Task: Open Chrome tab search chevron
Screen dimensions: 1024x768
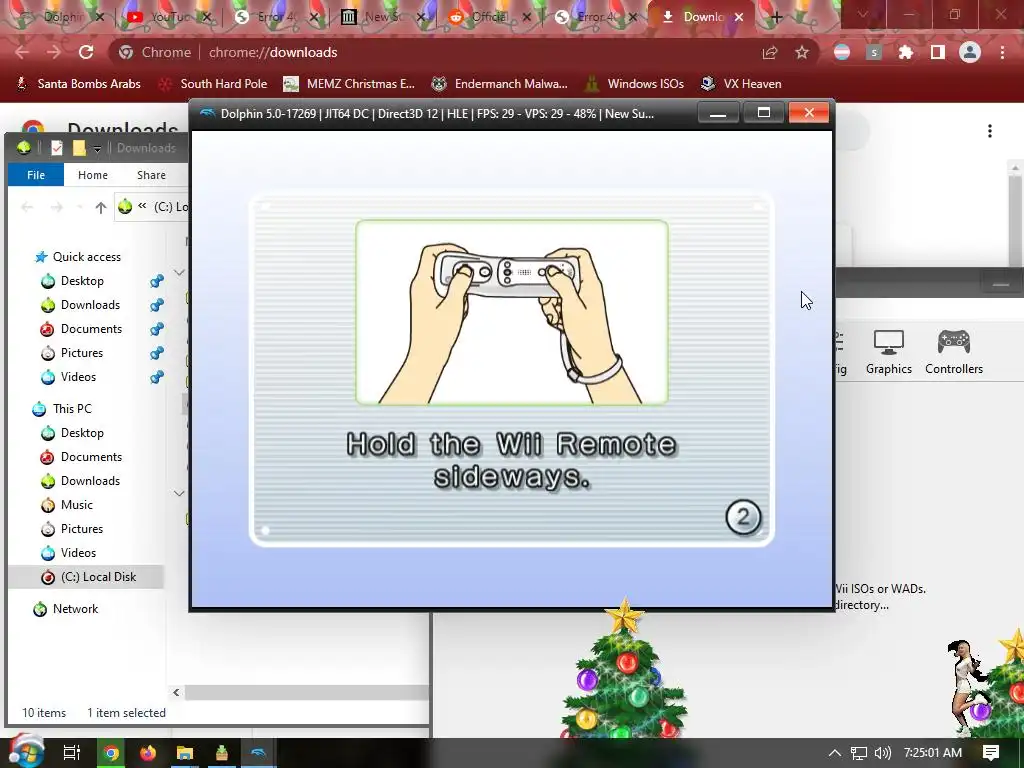Action: pos(863,14)
